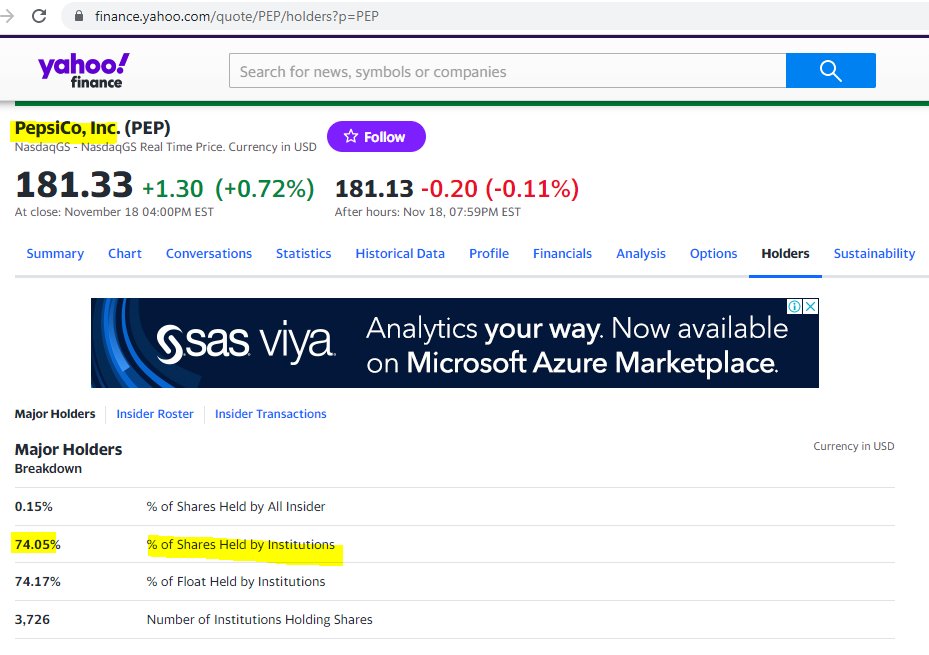Click the 74.17% float value

(x=37, y=582)
